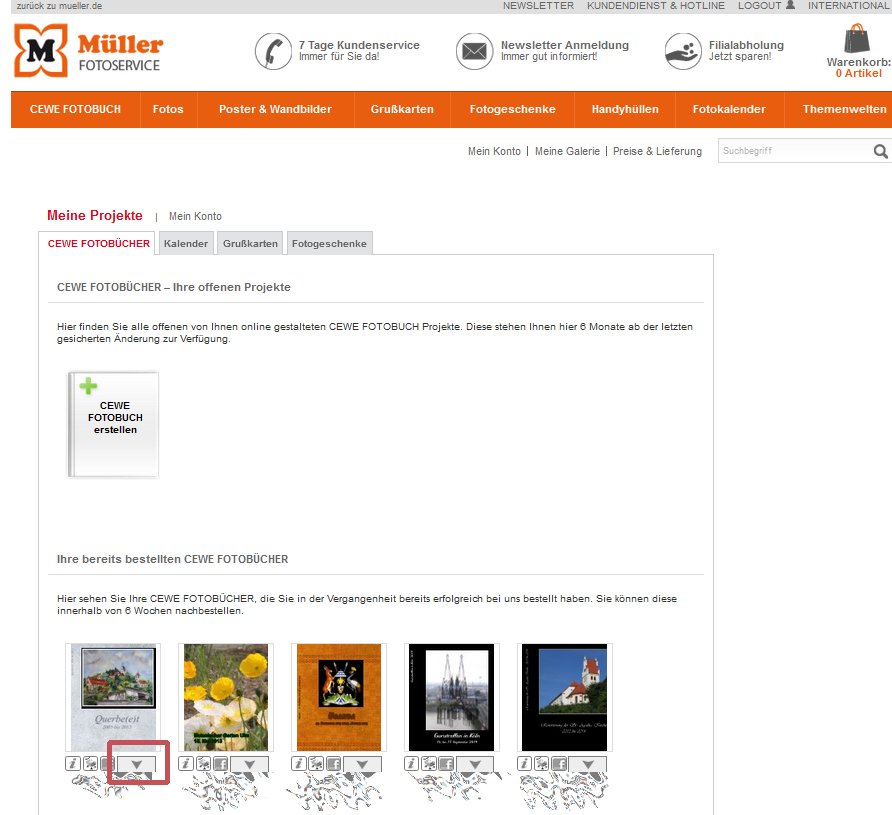Viewport: 892px width, 815px height.
Task: Open the Warenkorb shopping bag icon
Action: [856, 38]
